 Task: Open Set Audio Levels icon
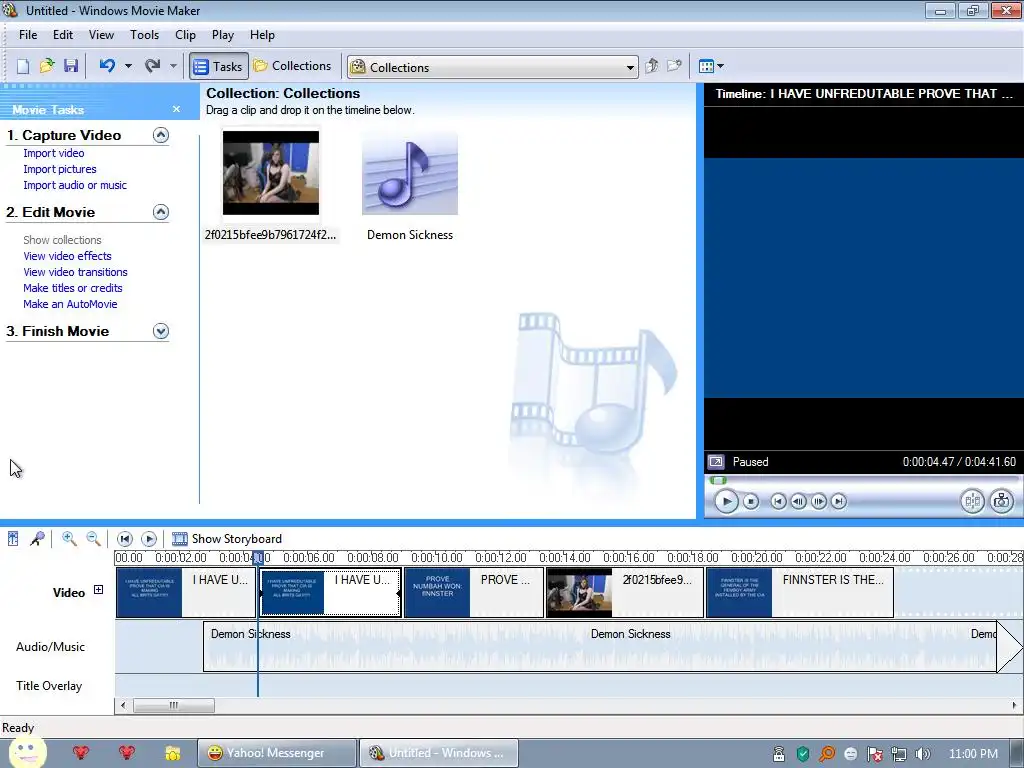coord(13,539)
